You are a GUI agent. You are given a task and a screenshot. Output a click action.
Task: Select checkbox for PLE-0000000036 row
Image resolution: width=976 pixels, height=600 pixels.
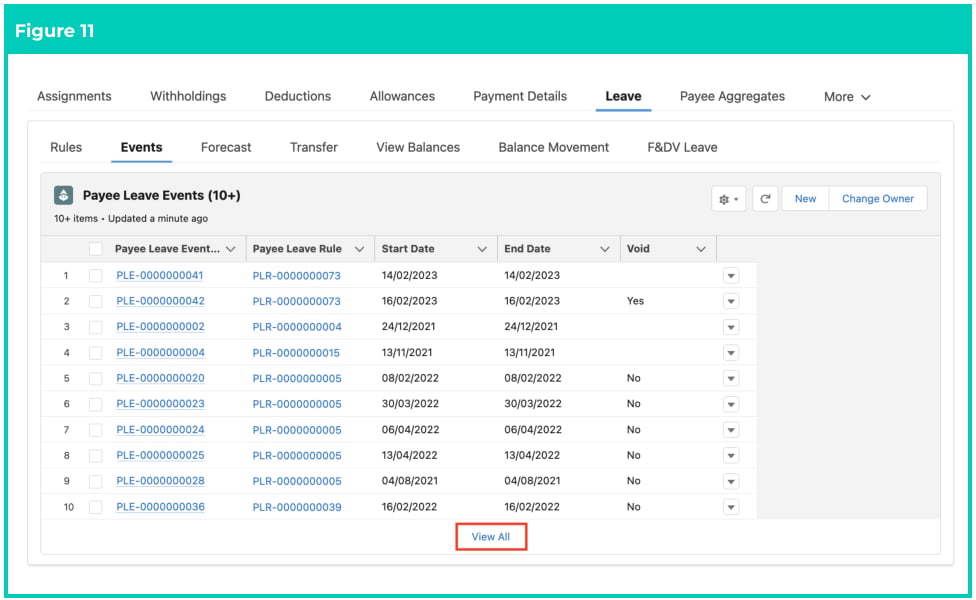(95, 507)
